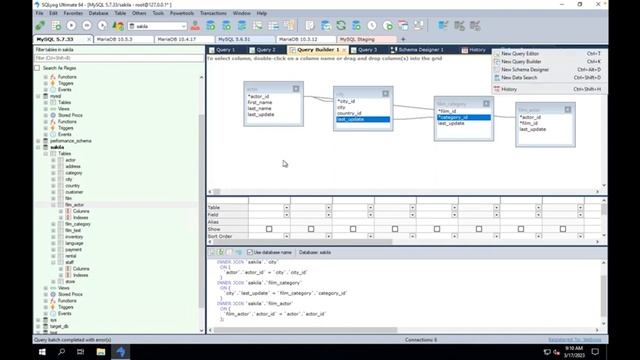
Task: Open Task View from taskbar
Action: (x=80, y=351)
